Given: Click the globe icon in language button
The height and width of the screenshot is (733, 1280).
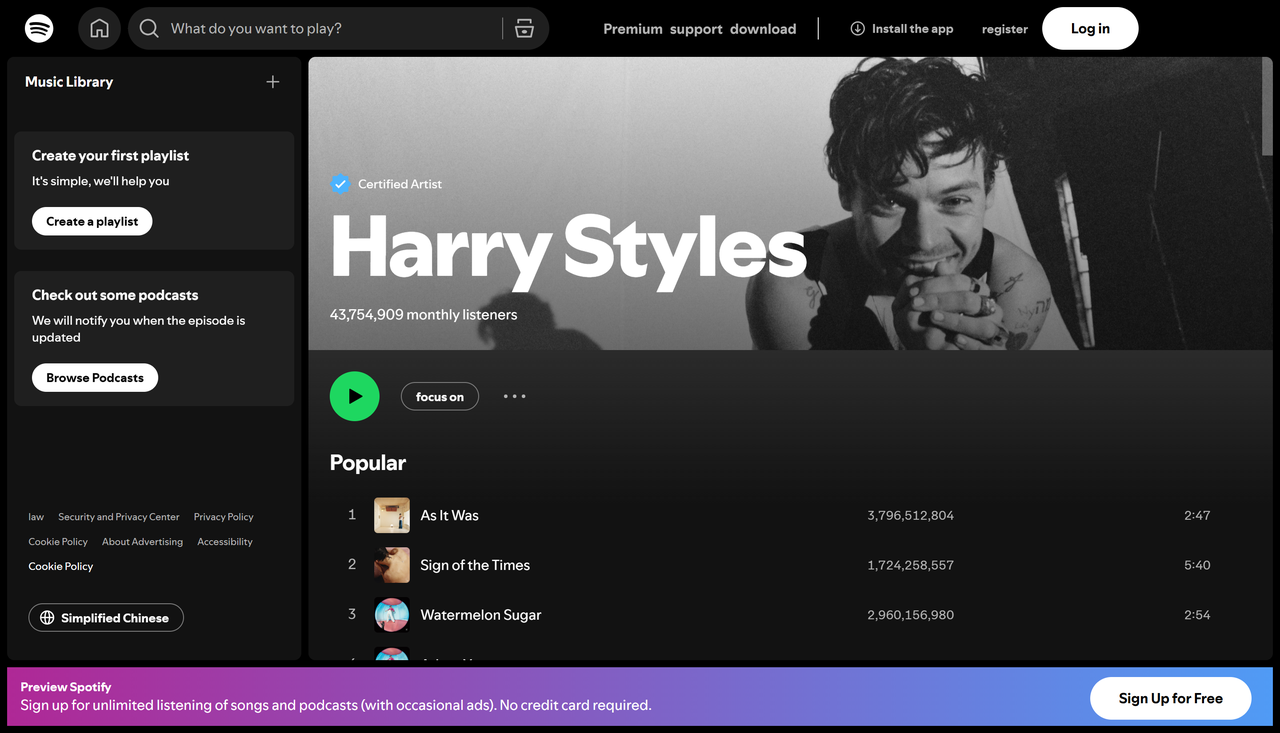Looking at the screenshot, I should (47, 618).
